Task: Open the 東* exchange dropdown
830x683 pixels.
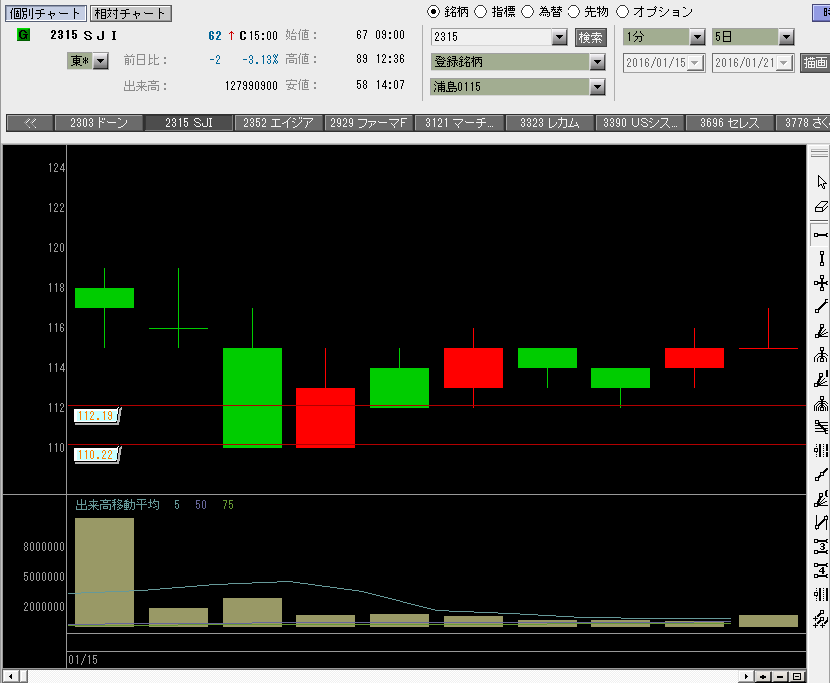Action: coord(101,61)
